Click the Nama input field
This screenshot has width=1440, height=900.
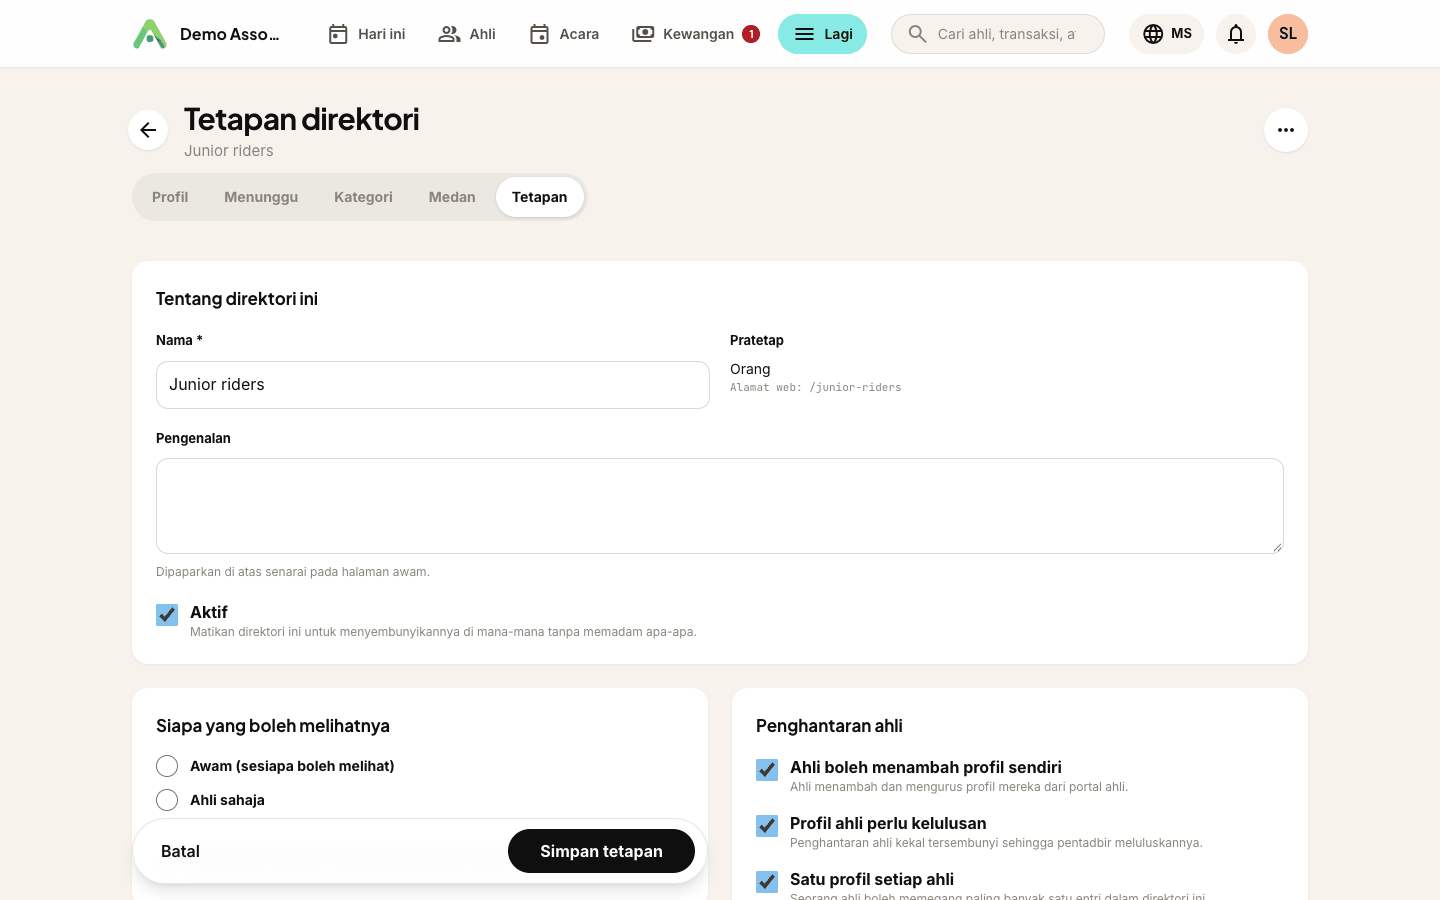pyautogui.click(x=433, y=385)
